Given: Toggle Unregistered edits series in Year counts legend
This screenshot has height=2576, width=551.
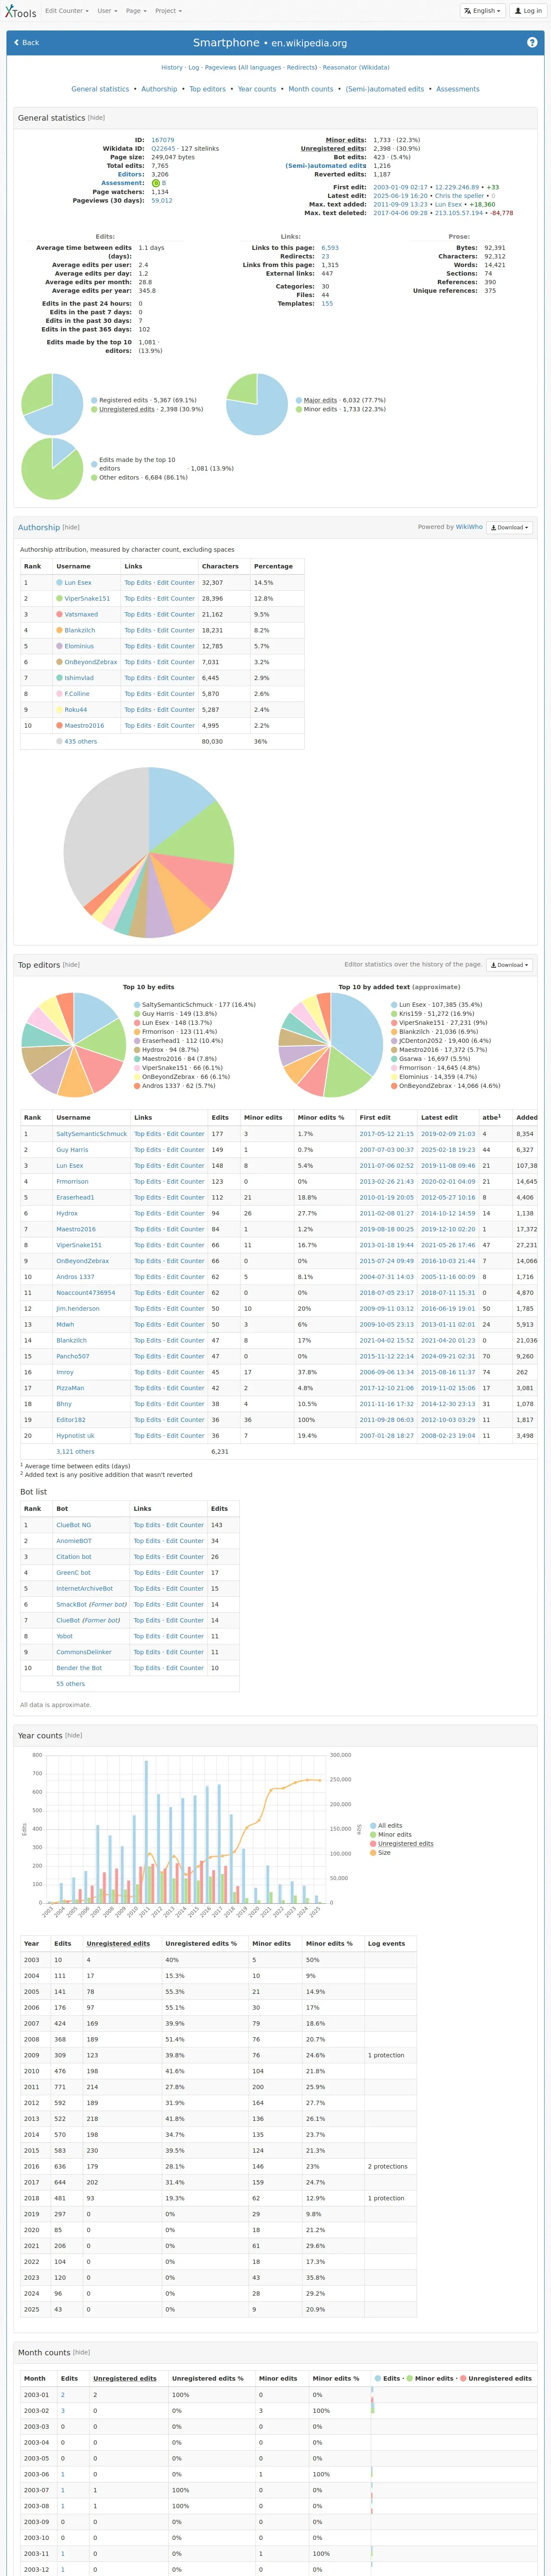Looking at the screenshot, I should [402, 1843].
